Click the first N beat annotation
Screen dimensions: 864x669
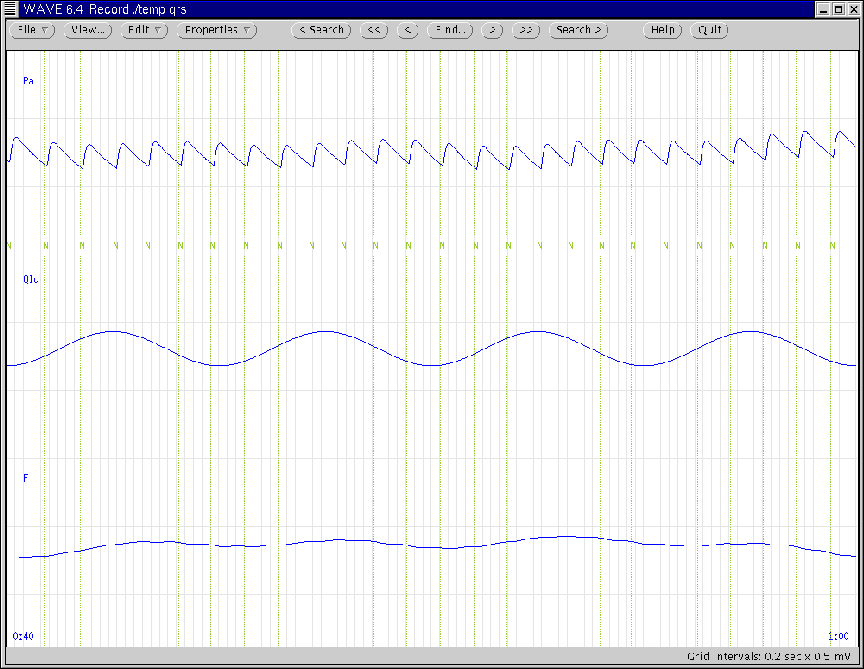[x=11, y=245]
